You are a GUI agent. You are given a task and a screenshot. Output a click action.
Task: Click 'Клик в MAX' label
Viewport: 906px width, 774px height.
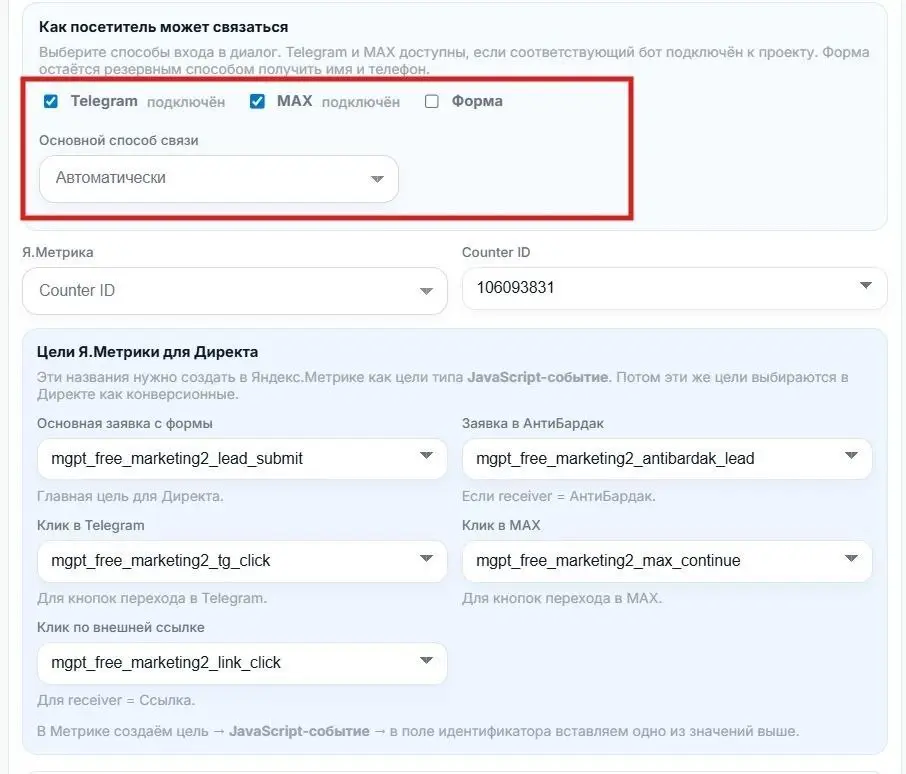(501, 526)
